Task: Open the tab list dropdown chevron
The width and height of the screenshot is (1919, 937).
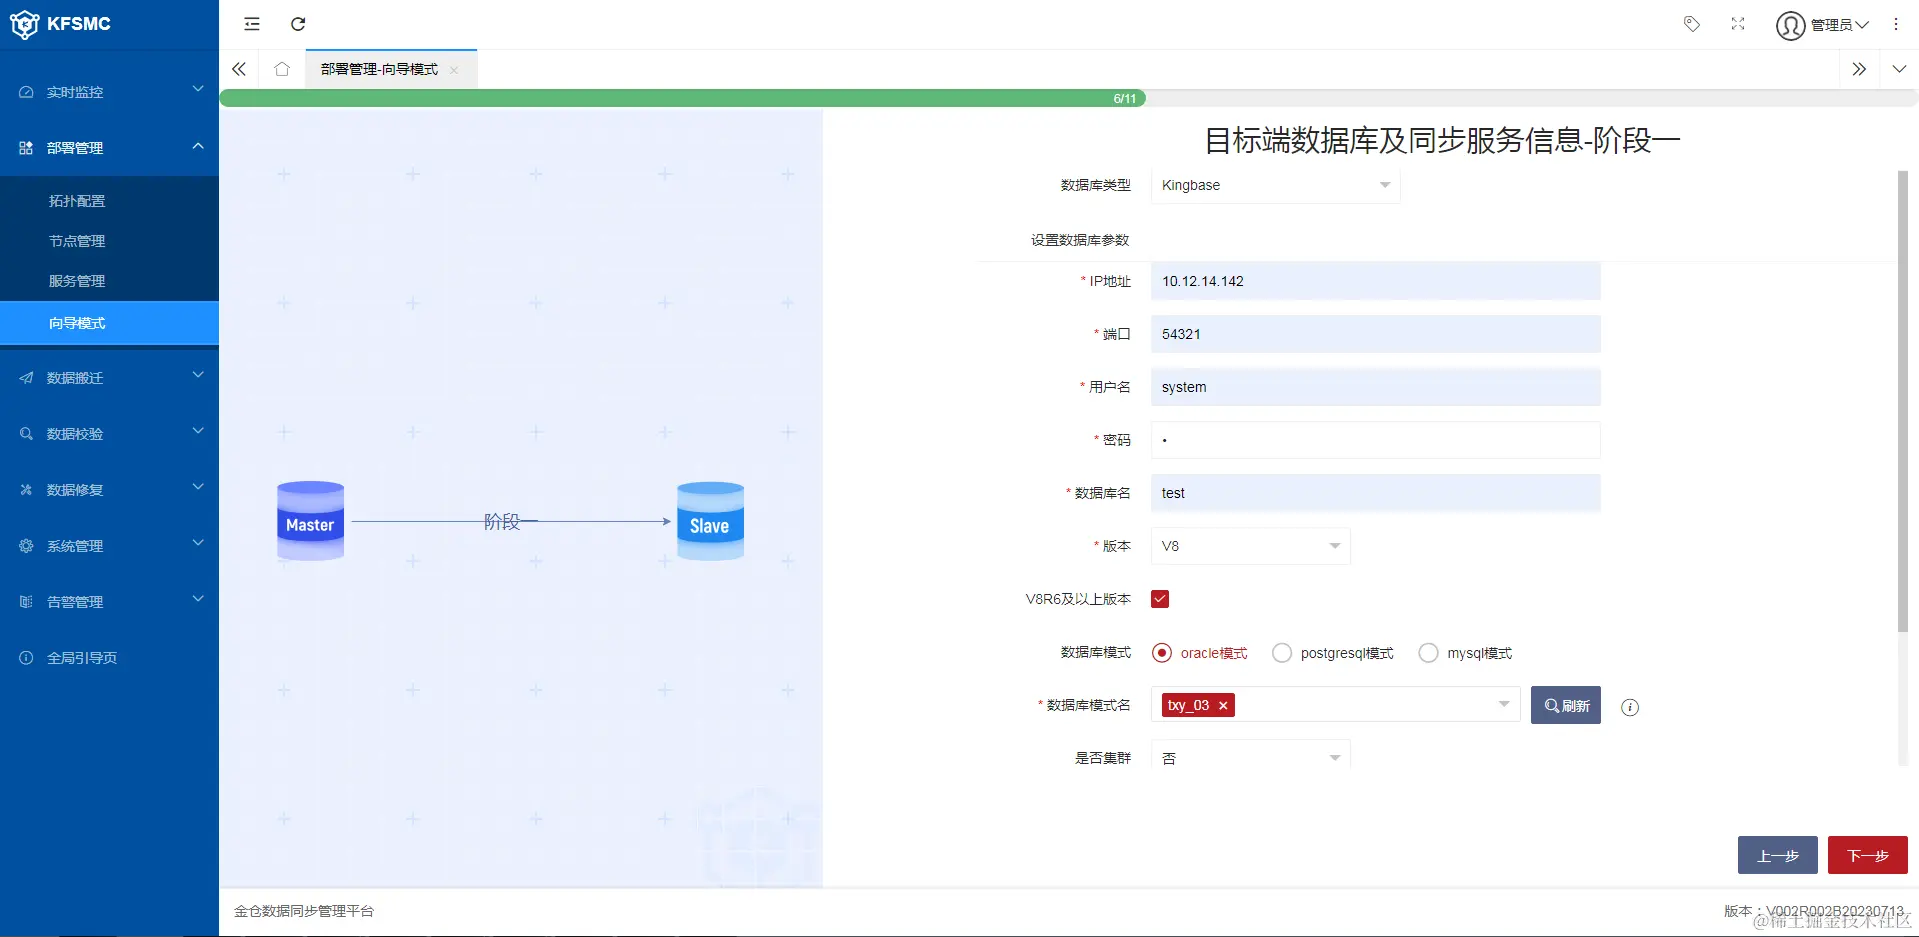Action: click(x=1899, y=69)
